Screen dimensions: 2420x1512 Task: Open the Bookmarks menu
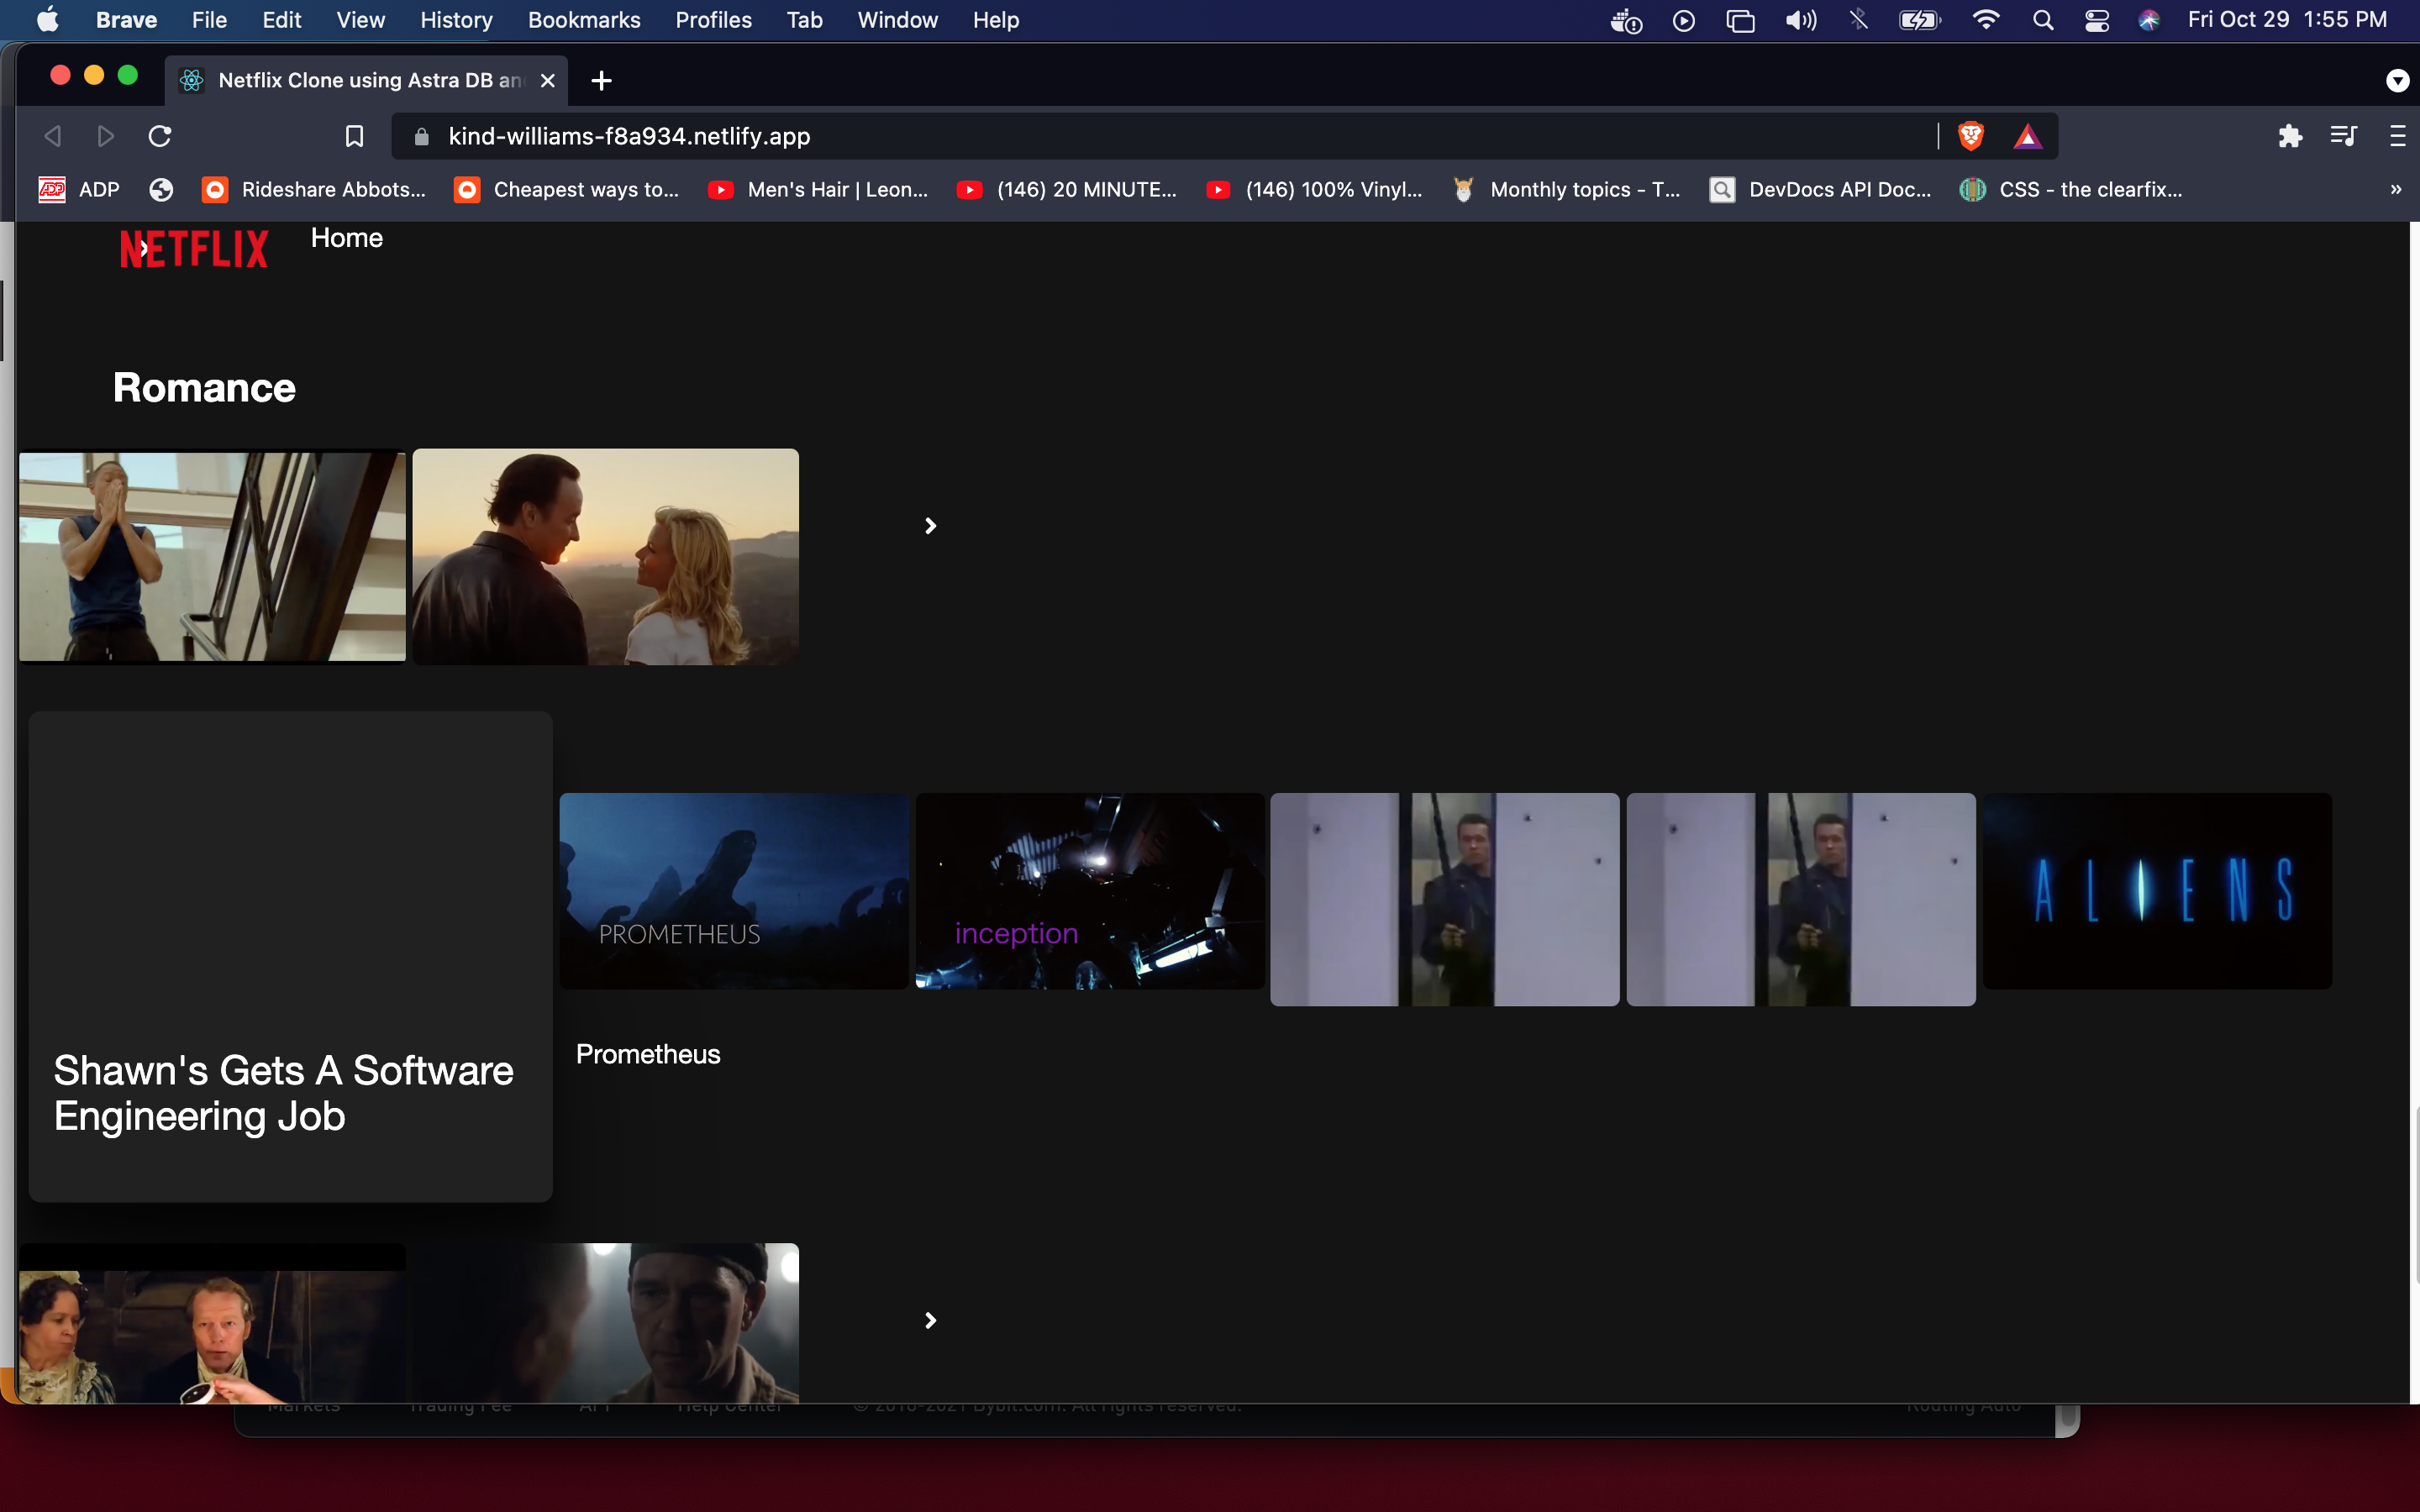584,19
